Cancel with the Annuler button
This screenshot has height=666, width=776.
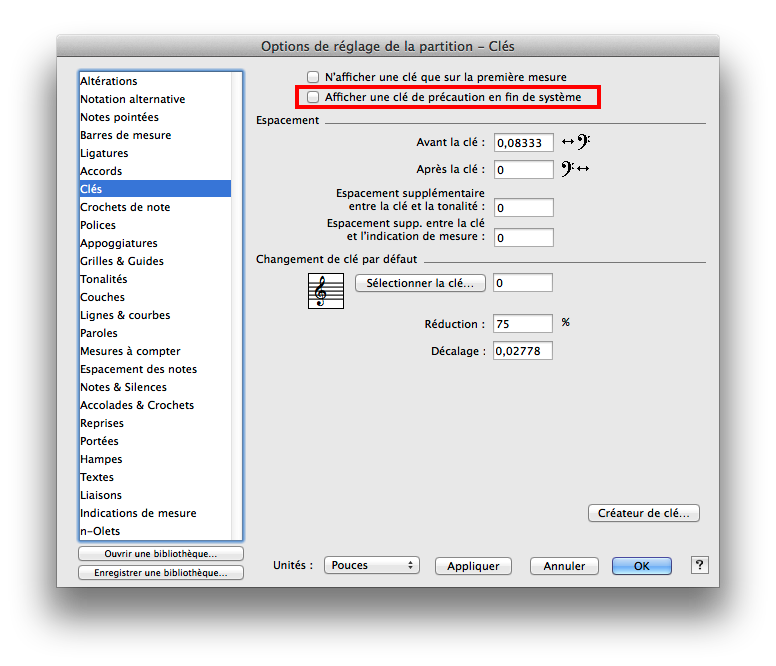coord(564,566)
